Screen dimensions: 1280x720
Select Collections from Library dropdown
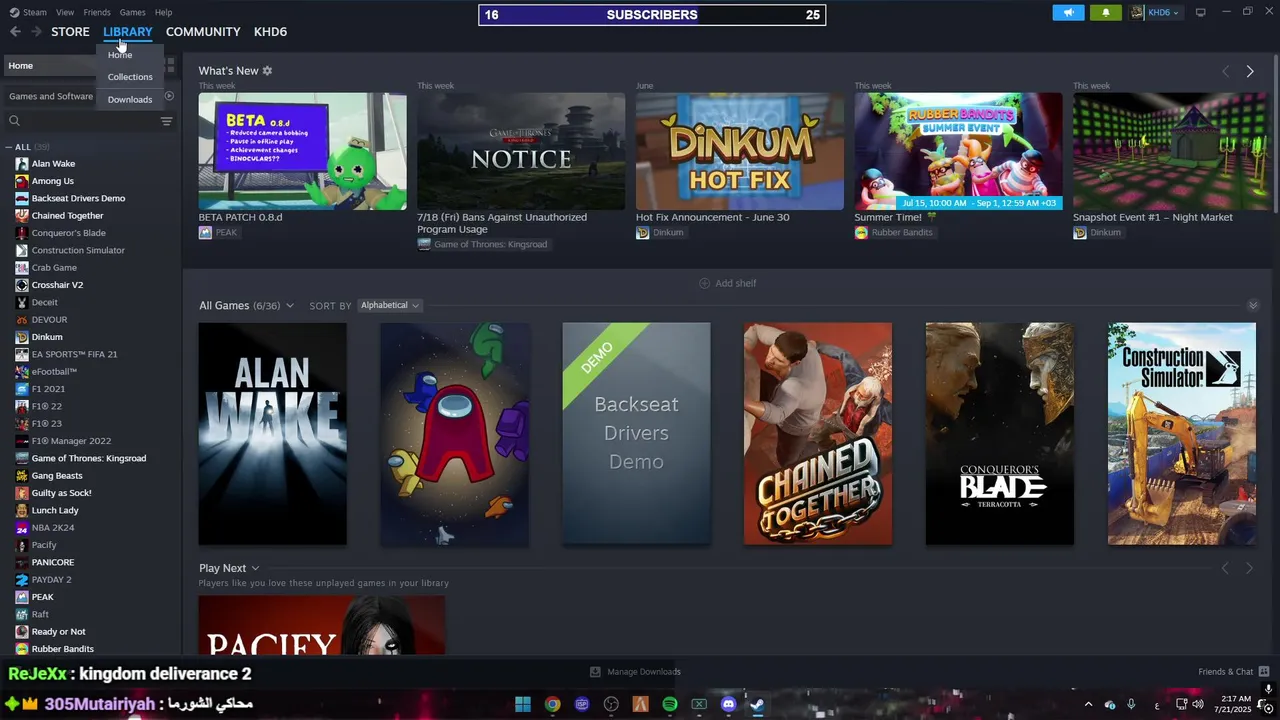click(x=130, y=77)
